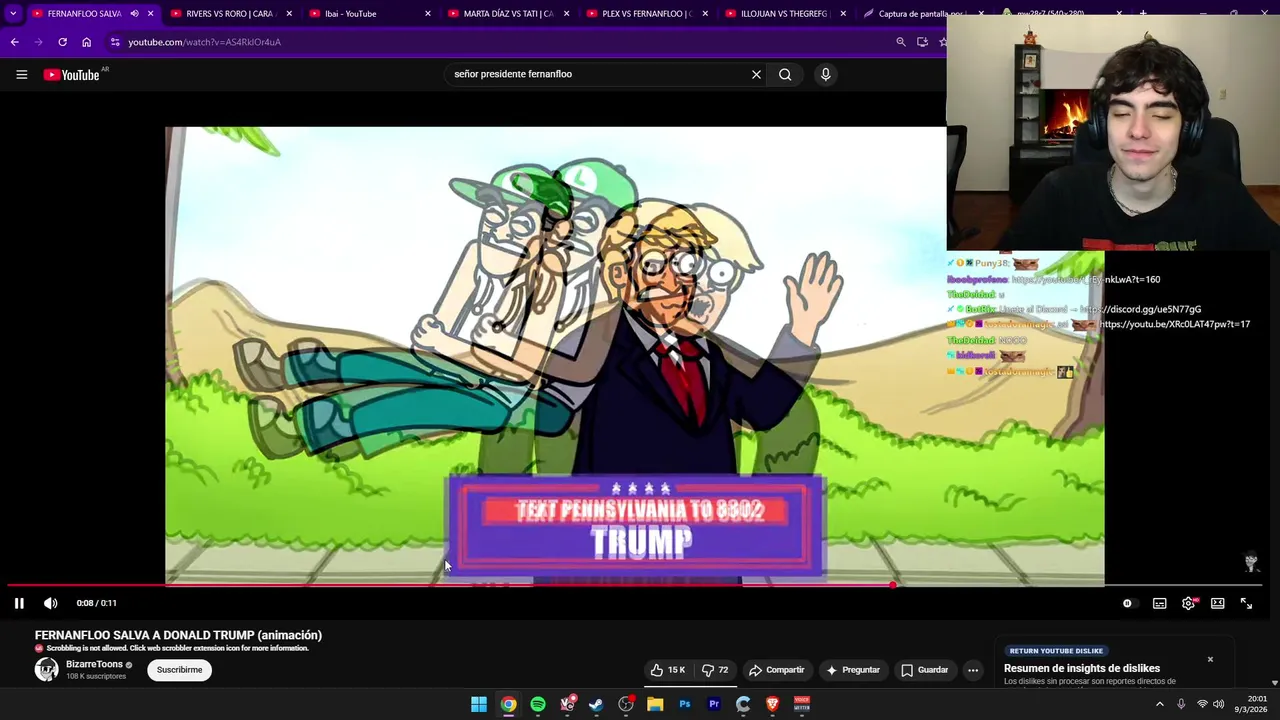1280x720 pixels.
Task: Mute the audio of the FERNANFLOO SALVA tab
Action: click(x=134, y=14)
